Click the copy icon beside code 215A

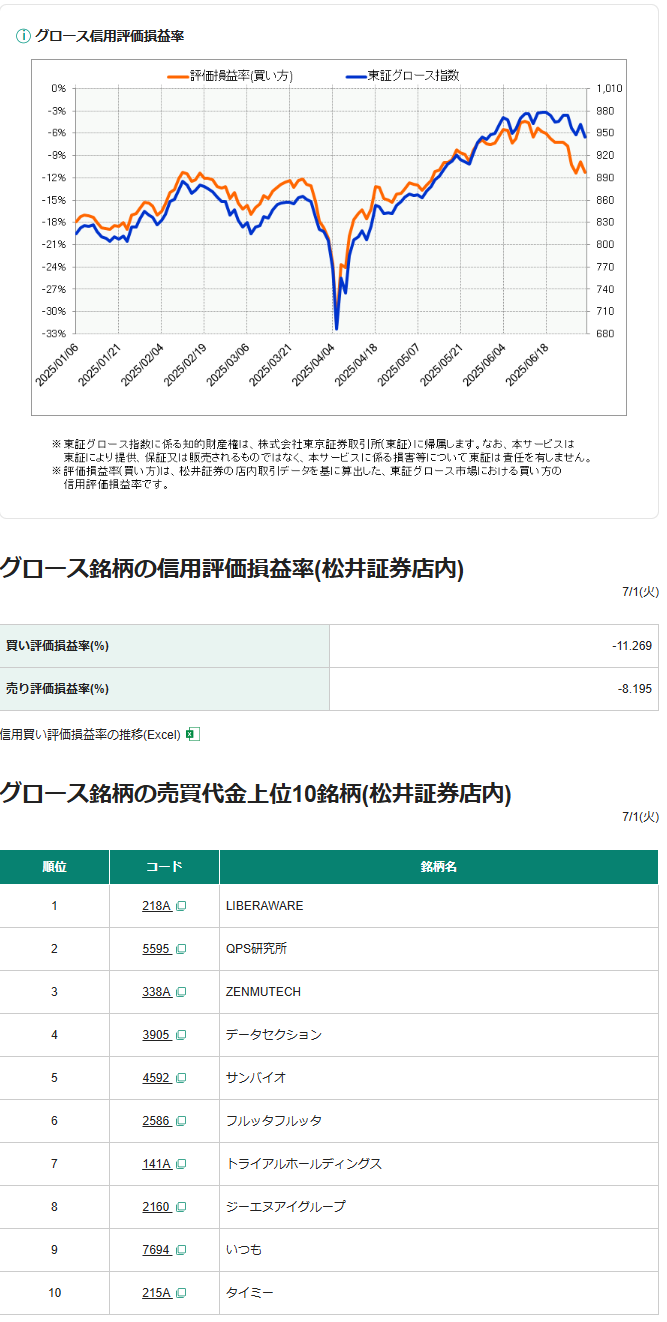tap(181, 1293)
